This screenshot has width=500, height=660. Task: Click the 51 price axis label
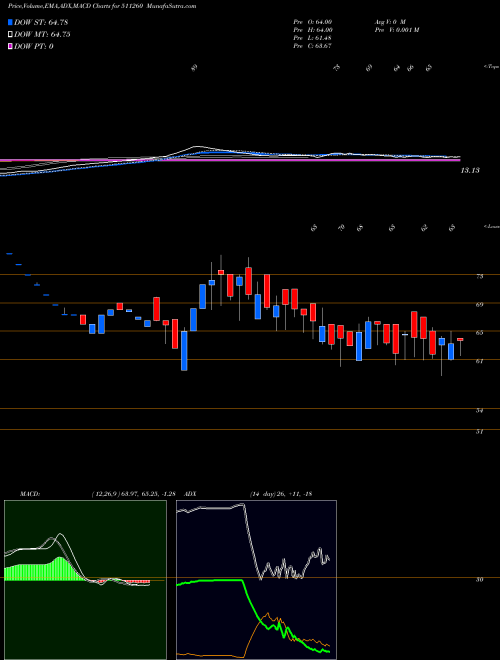(x=479, y=431)
